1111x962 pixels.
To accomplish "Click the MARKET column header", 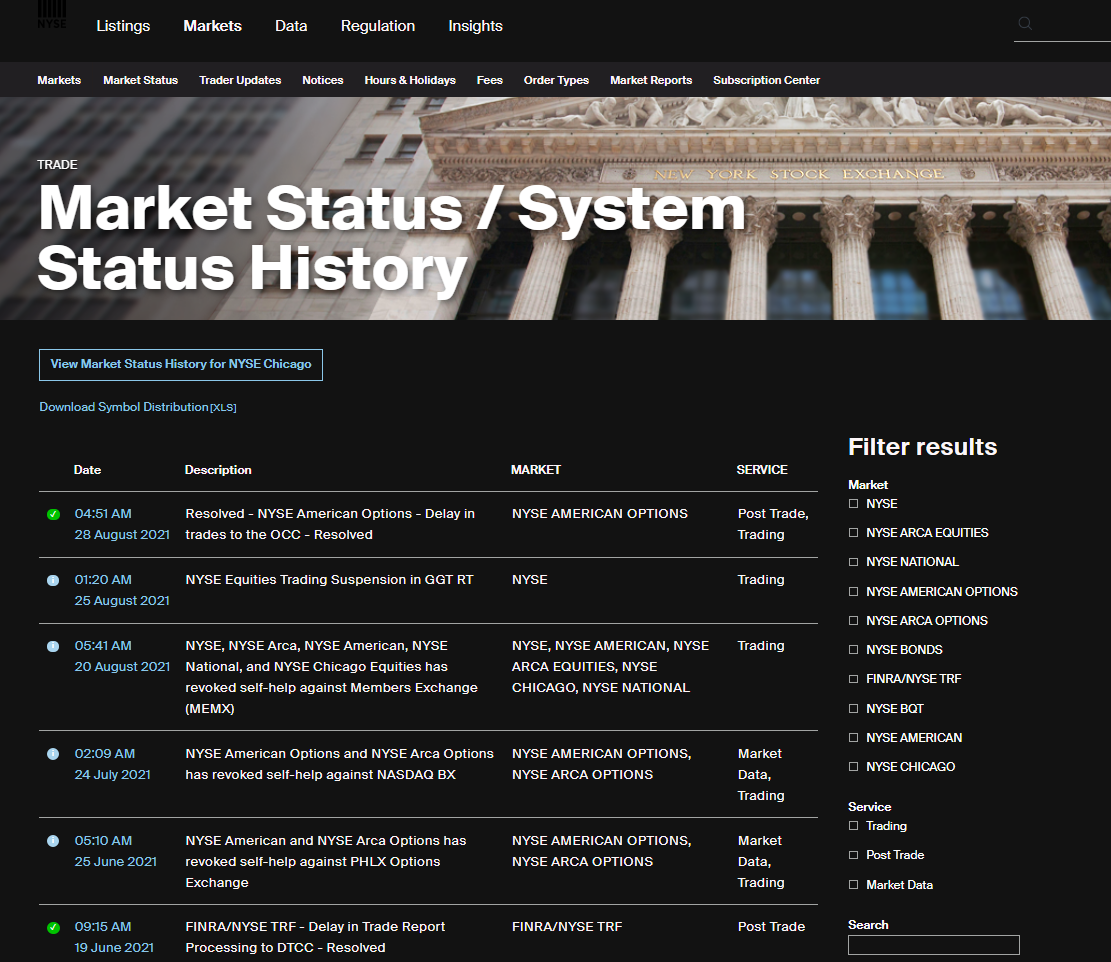I will [x=536, y=470].
